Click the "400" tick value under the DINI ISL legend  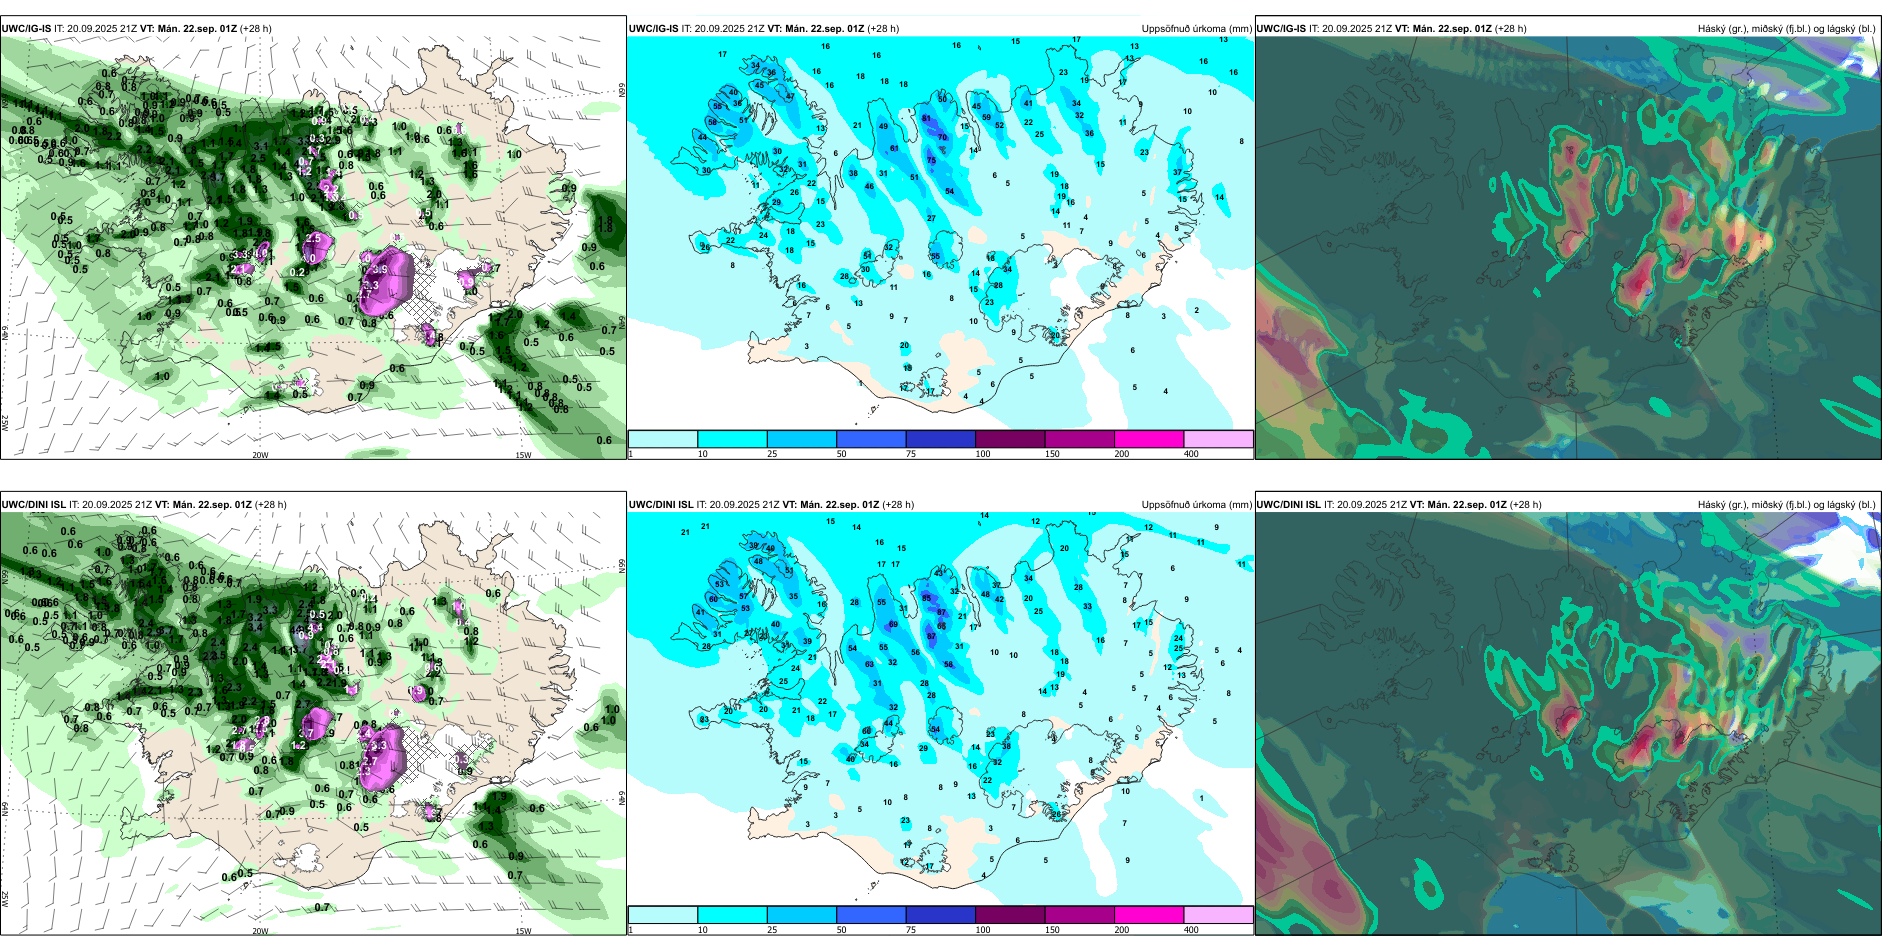[x=1191, y=930]
